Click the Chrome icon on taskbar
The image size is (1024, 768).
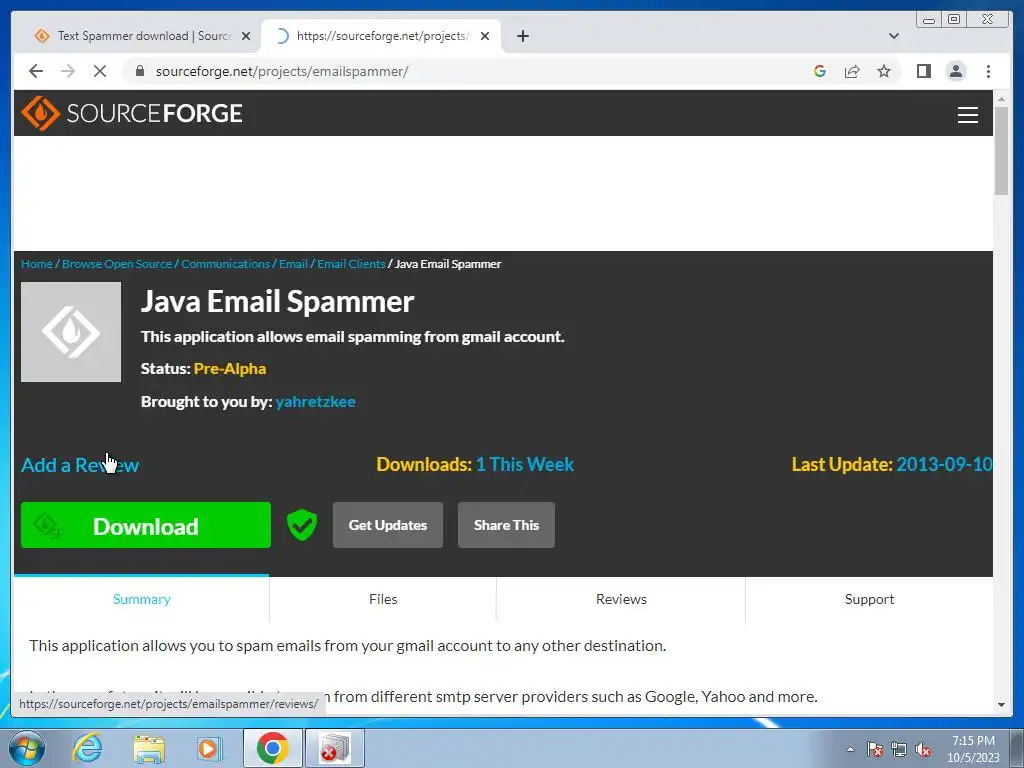[272, 748]
